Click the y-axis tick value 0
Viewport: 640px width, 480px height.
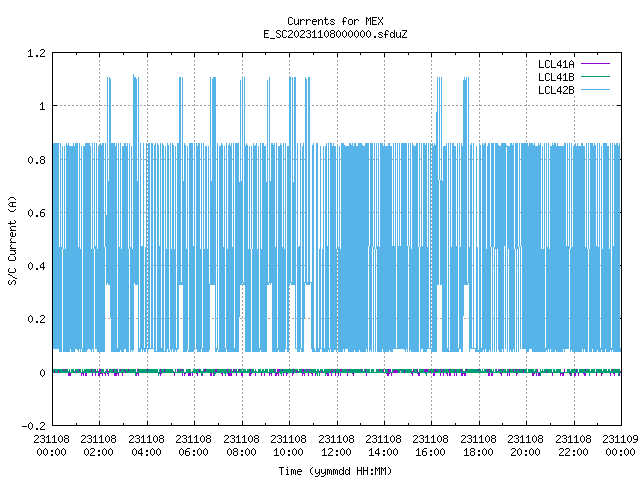(42, 373)
